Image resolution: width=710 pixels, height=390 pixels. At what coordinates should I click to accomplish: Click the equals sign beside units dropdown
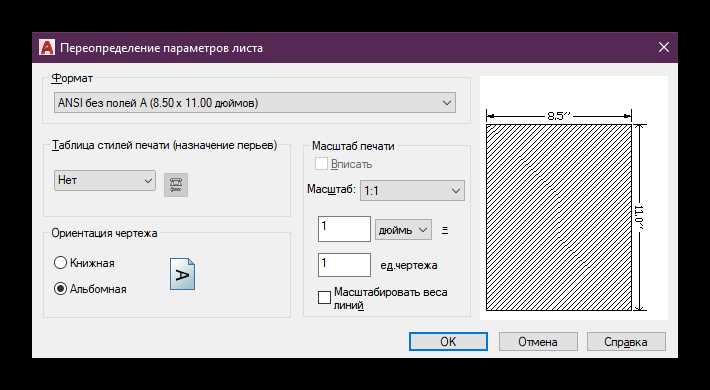445,230
